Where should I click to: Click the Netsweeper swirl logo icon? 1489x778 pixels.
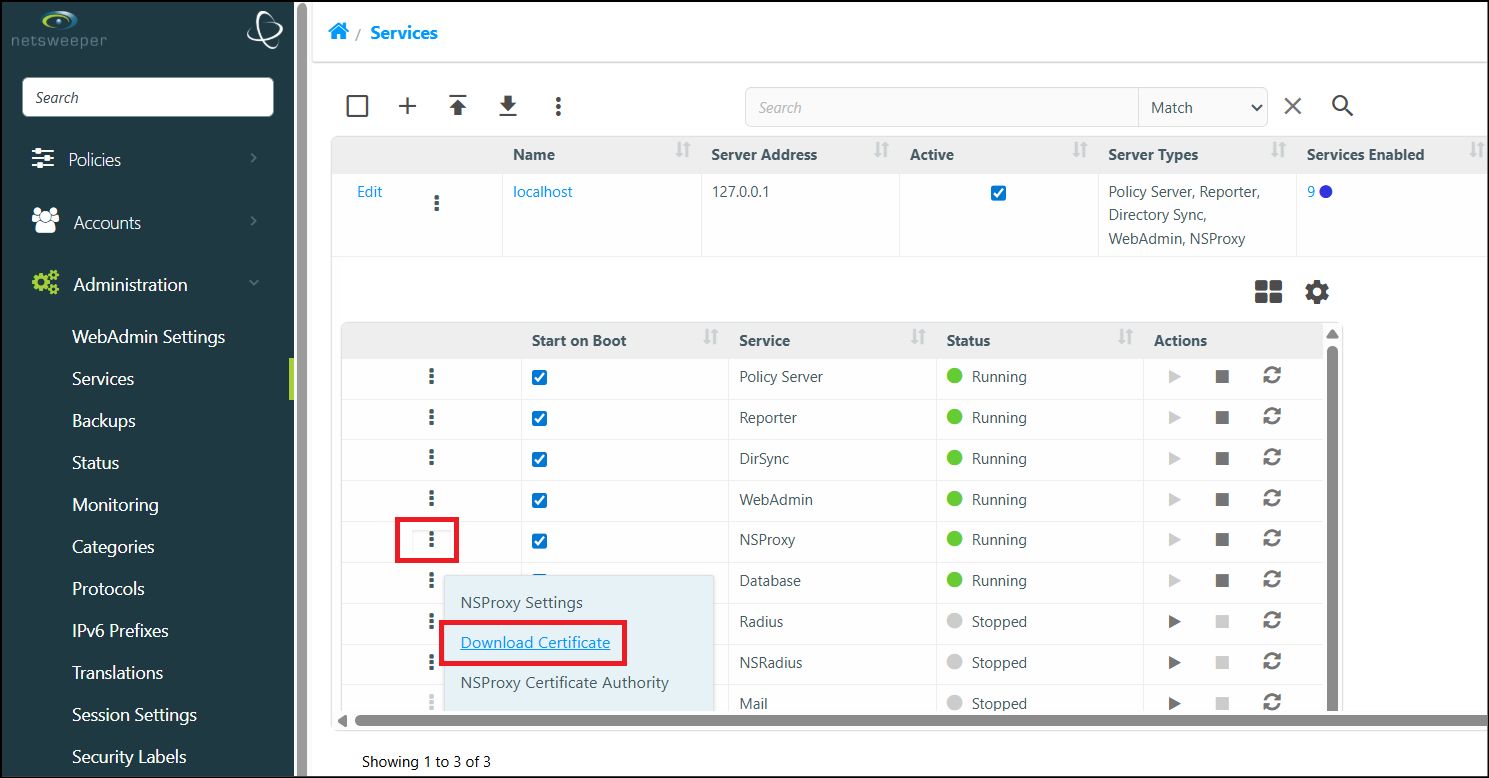(265, 30)
